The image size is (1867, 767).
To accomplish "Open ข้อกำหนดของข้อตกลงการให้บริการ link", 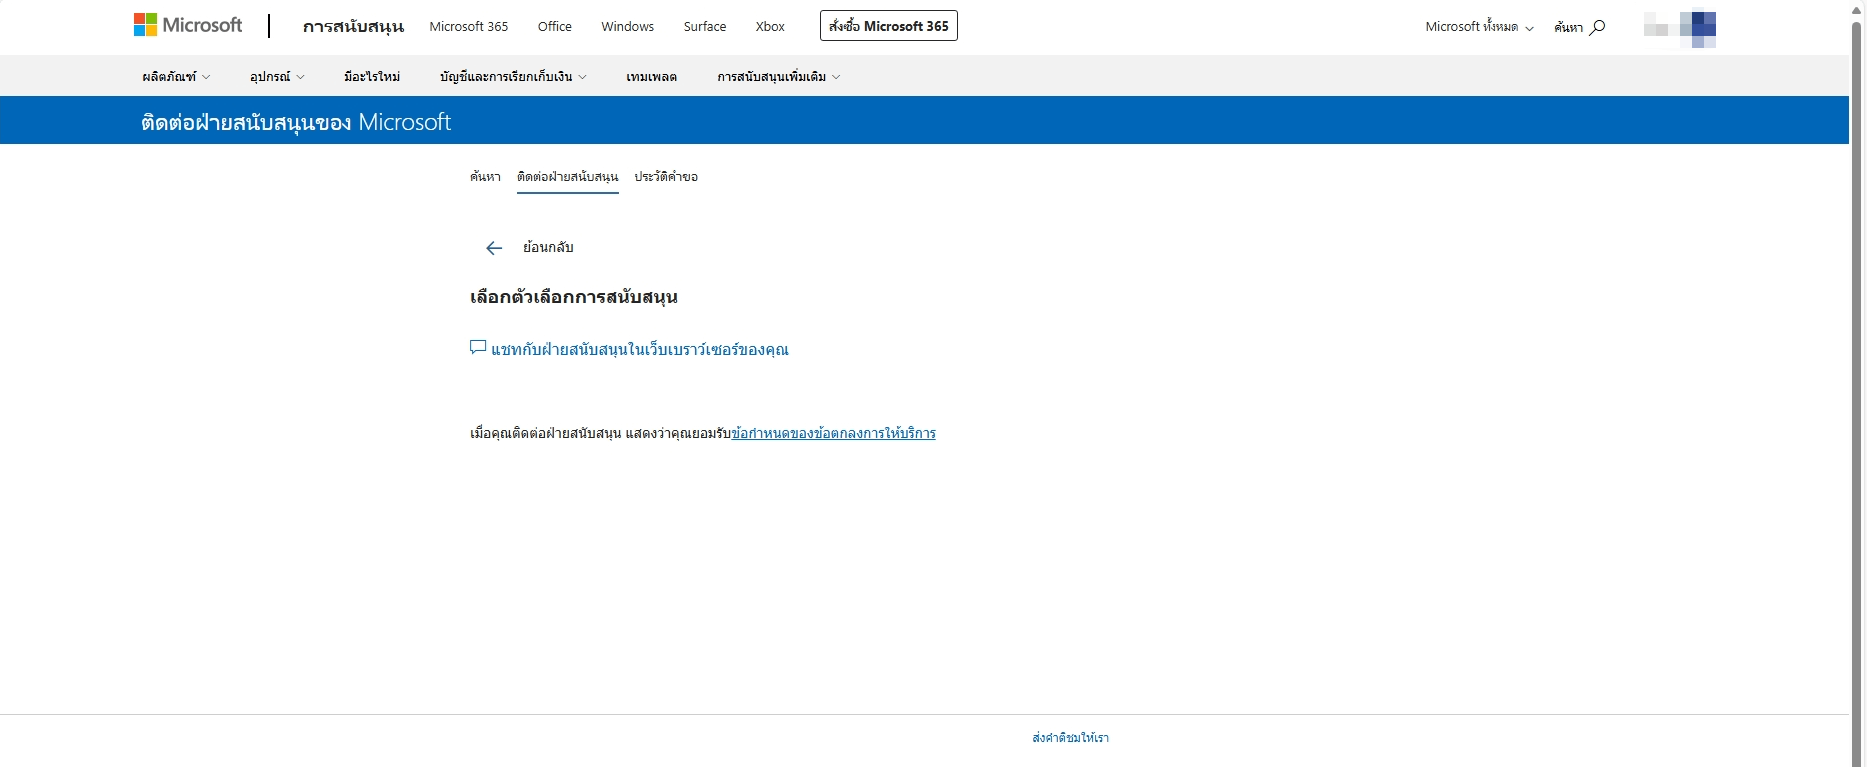I will pos(833,433).
